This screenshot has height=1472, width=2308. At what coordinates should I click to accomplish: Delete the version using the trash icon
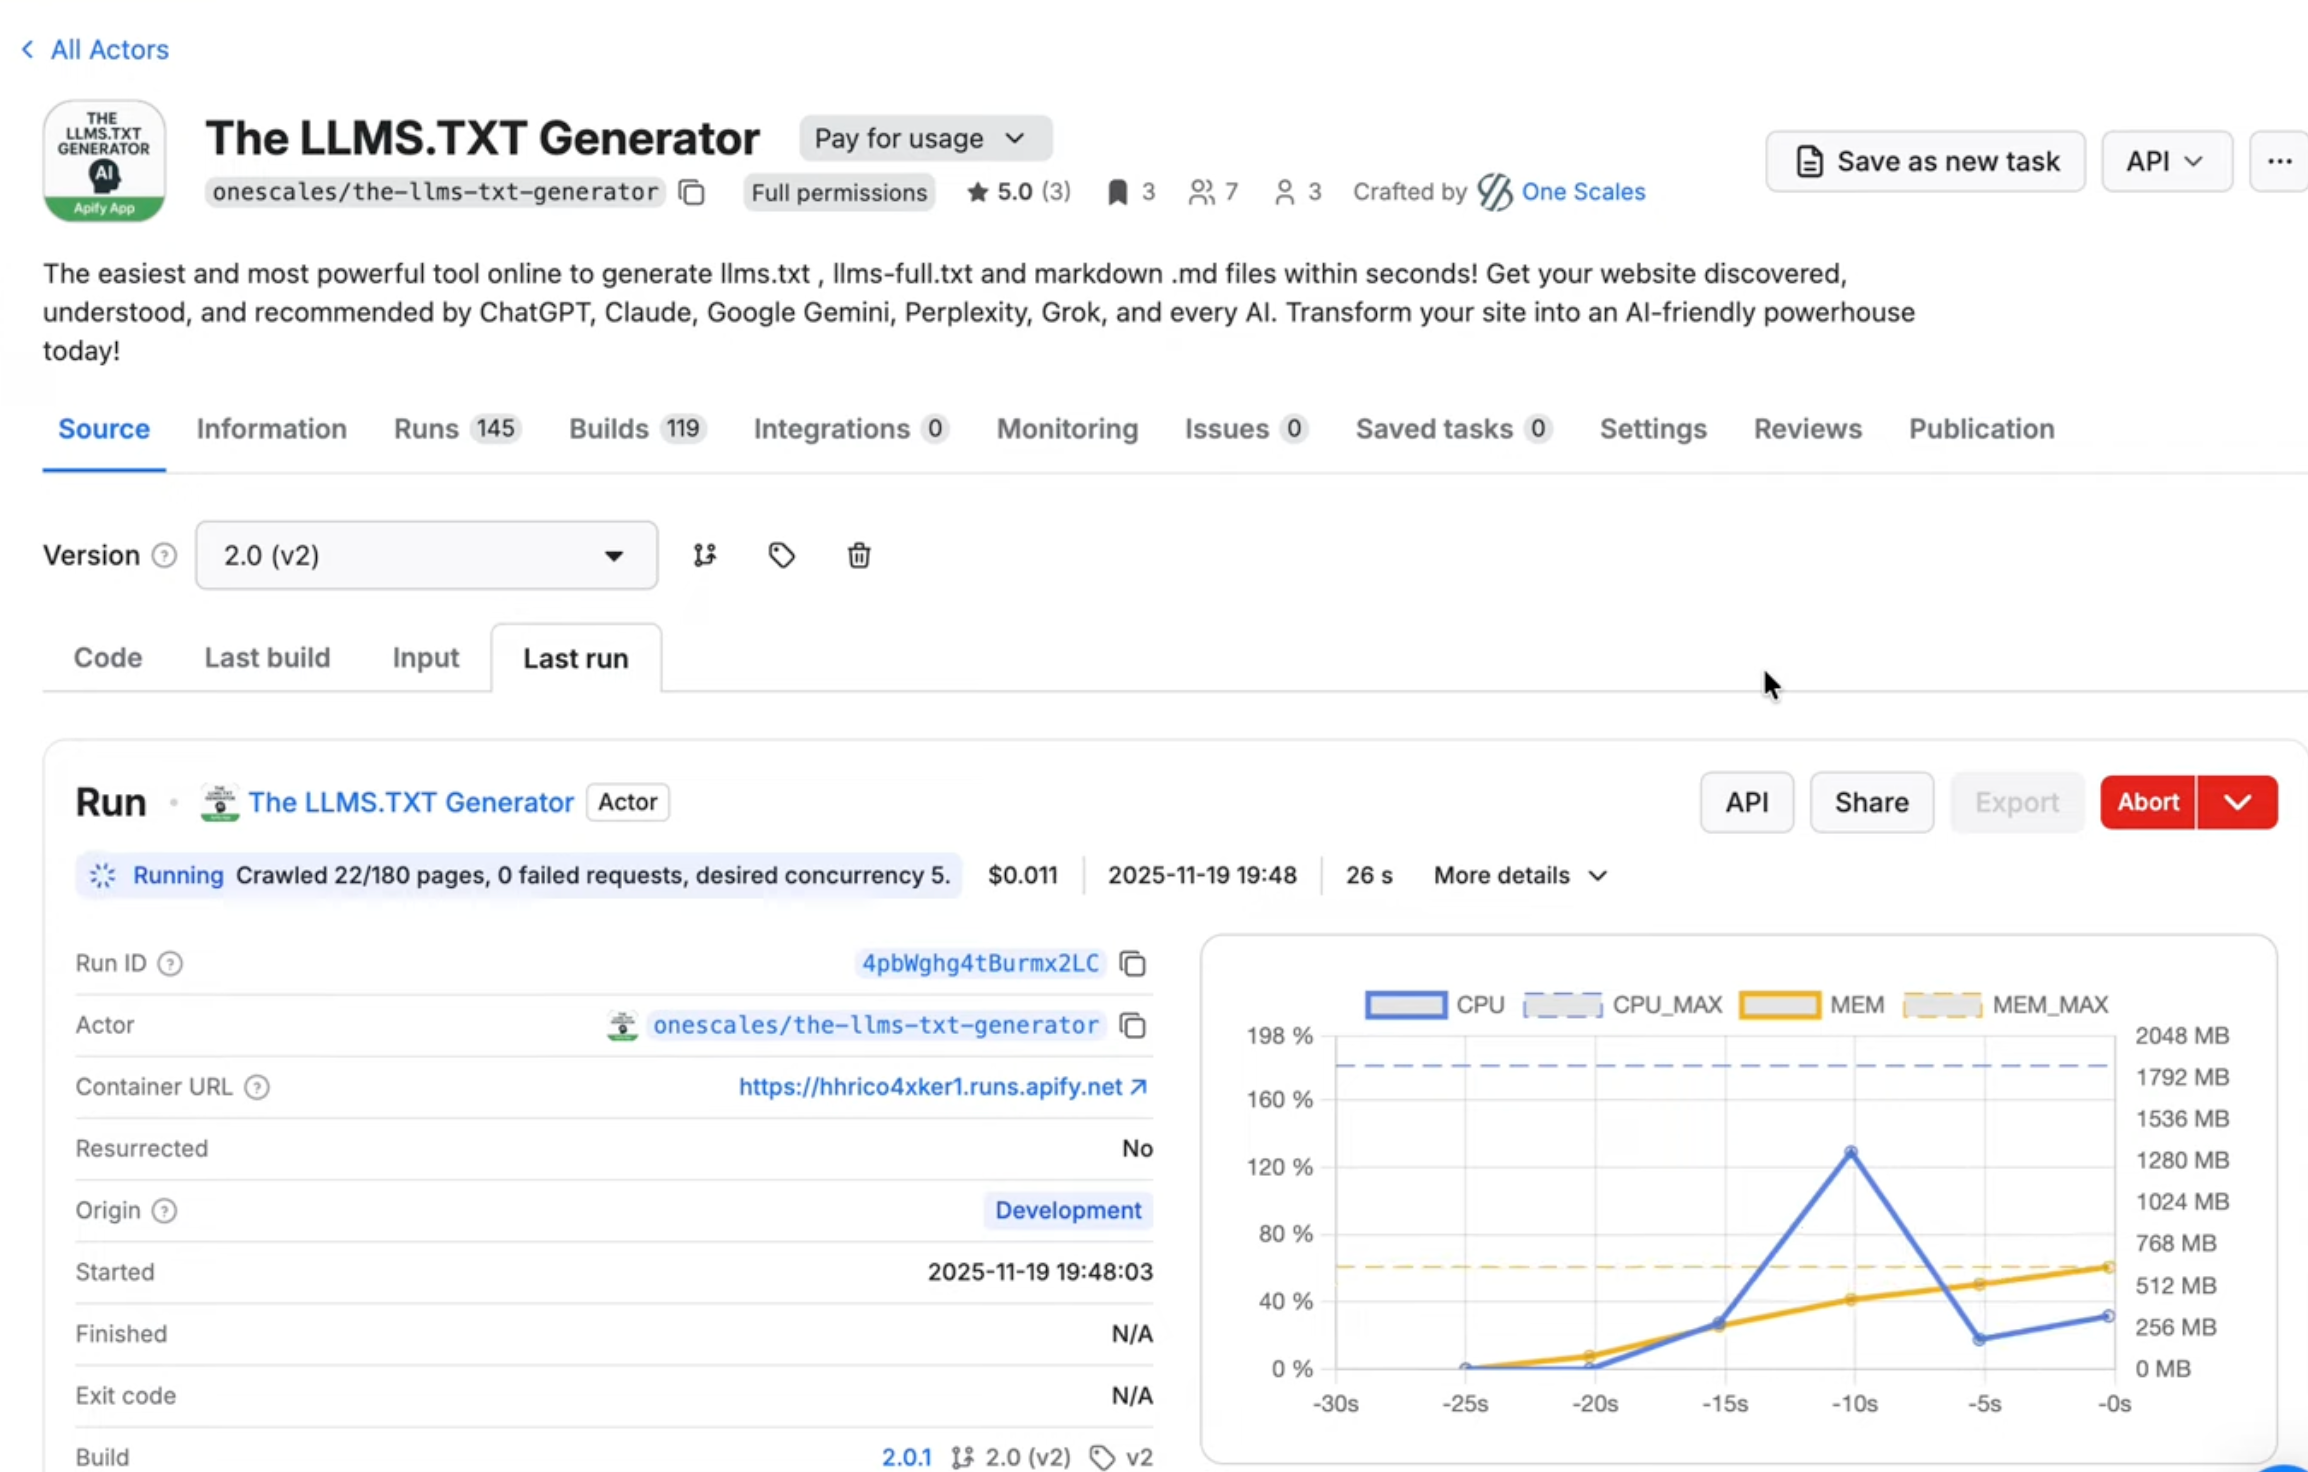pos(858,555)
